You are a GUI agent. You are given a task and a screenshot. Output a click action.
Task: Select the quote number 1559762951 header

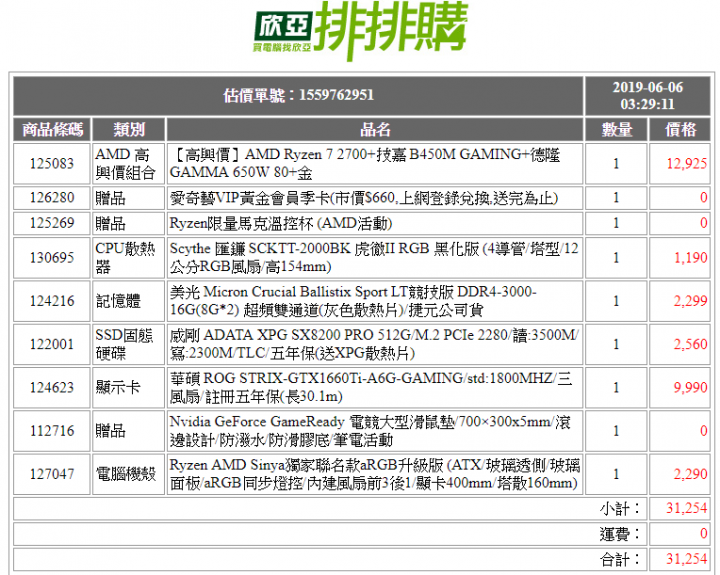point(298,96)
